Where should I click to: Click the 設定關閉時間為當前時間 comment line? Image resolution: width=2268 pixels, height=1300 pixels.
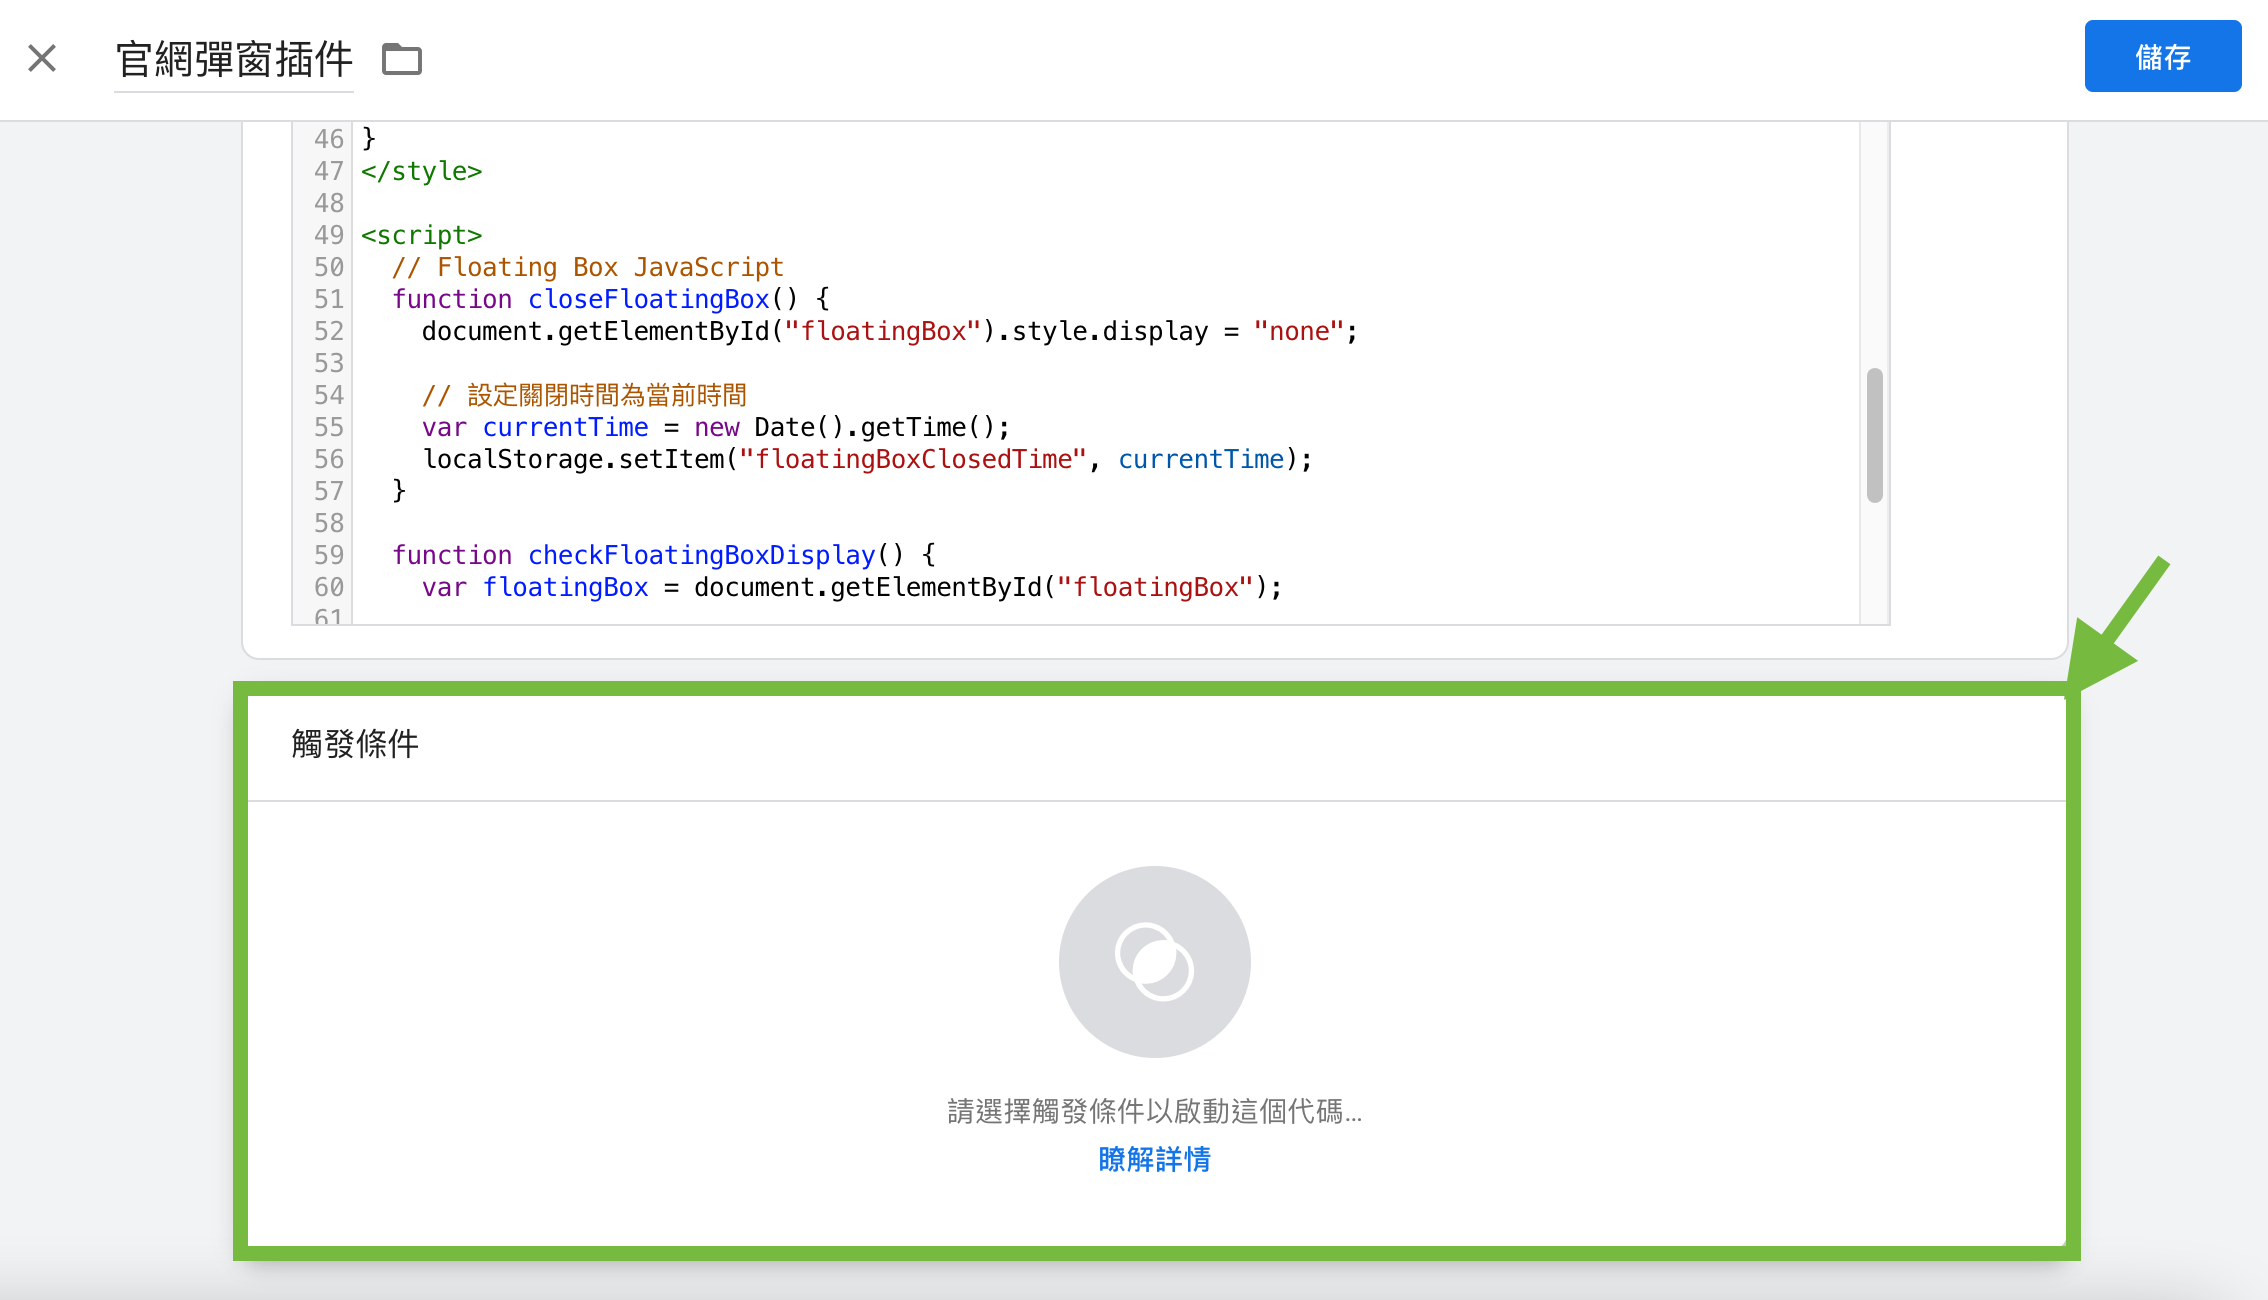[584, 395]
